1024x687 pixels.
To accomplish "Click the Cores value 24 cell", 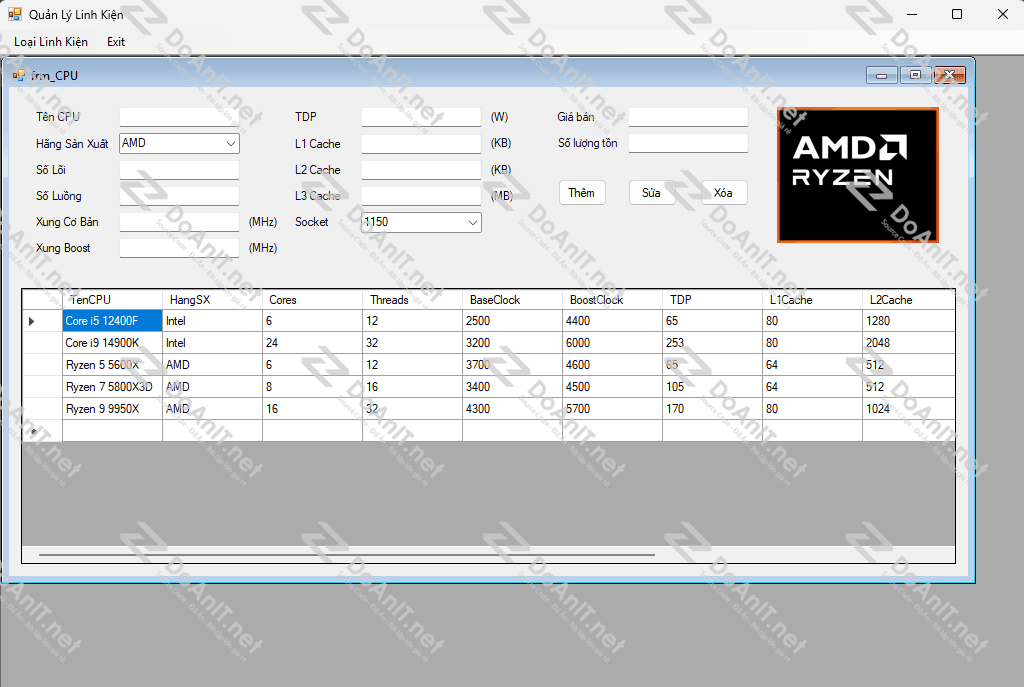I will click(312, 343).
